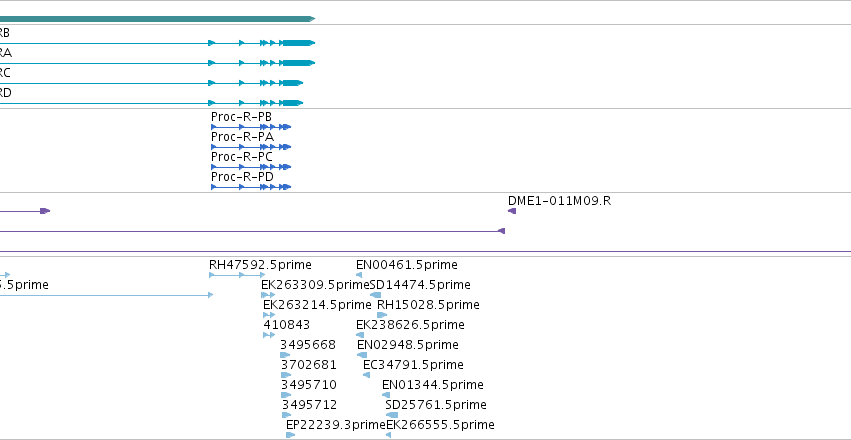Image resolution: width=851 pixels, height=440 pixels.
Task: Click the Proc-R-PD blue exon track
Action: click(x=251, y=187)
